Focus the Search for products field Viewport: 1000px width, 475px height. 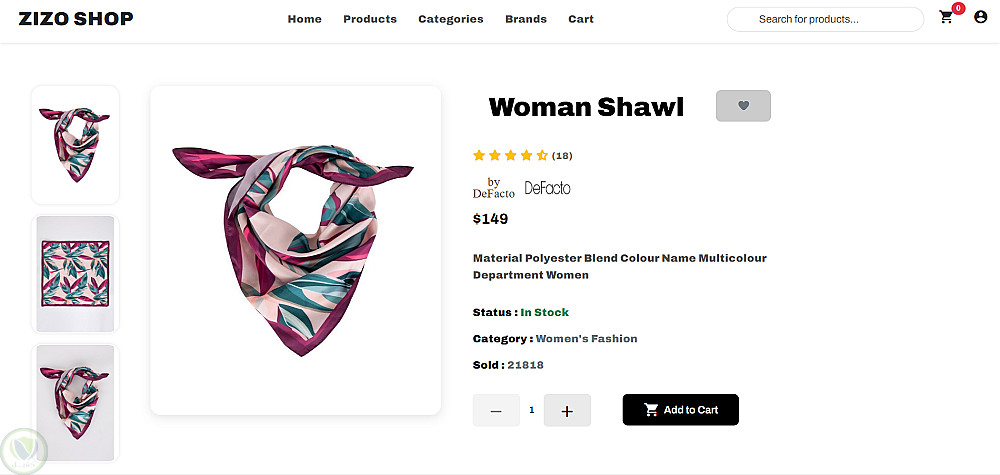tap(825, 19)
